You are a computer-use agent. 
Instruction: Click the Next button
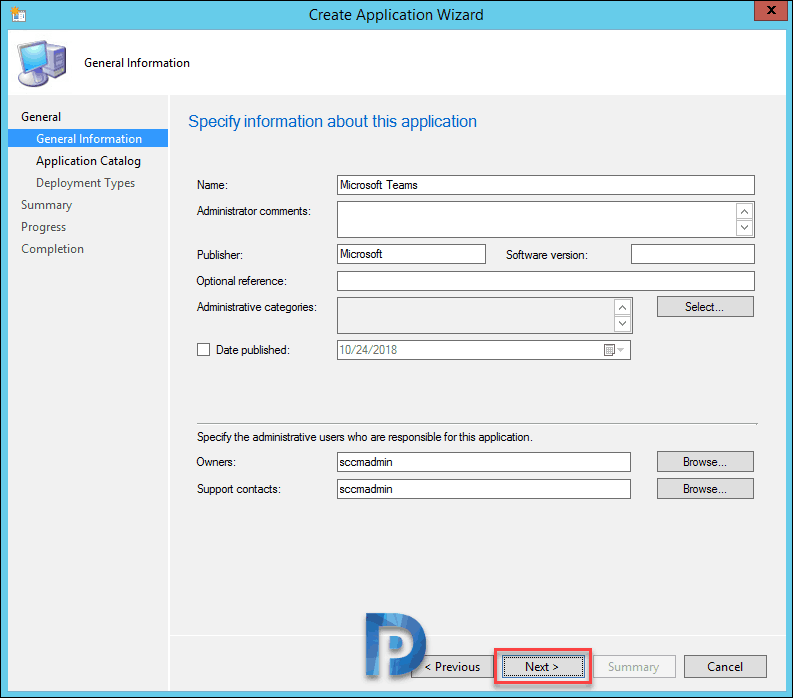coord(543,667)
